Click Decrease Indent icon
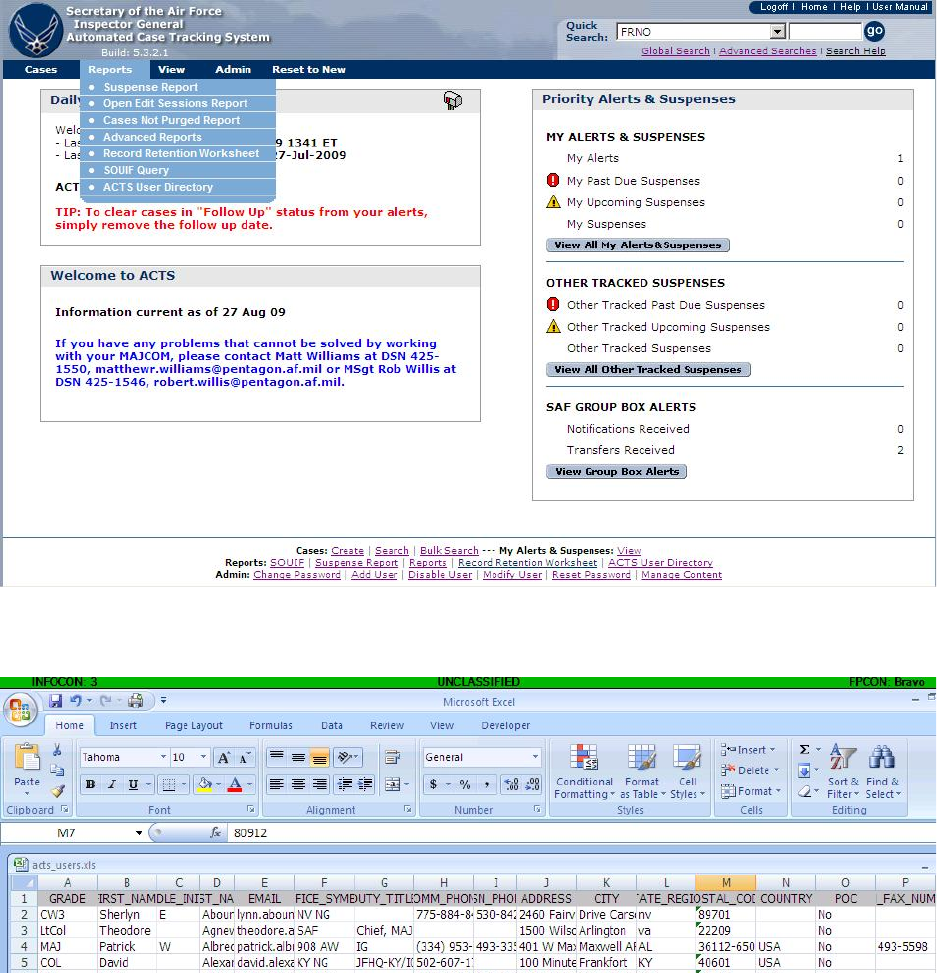This screenshot has width=937, height=973. click(345, 784)
